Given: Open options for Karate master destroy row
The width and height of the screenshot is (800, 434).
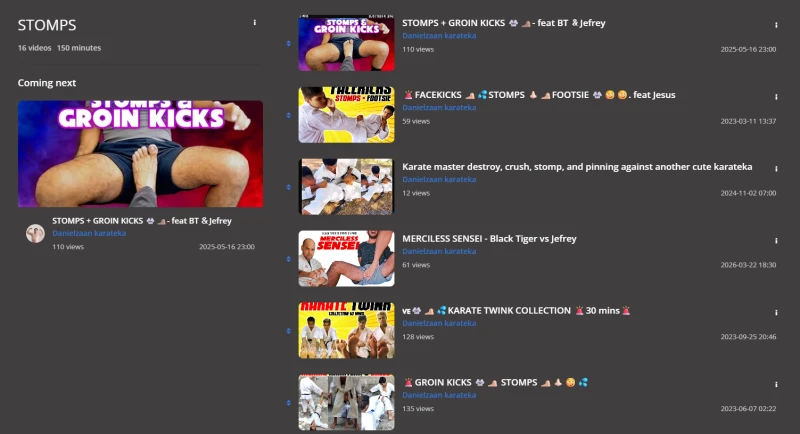Looking at the screenshot, I should [776, 168].
